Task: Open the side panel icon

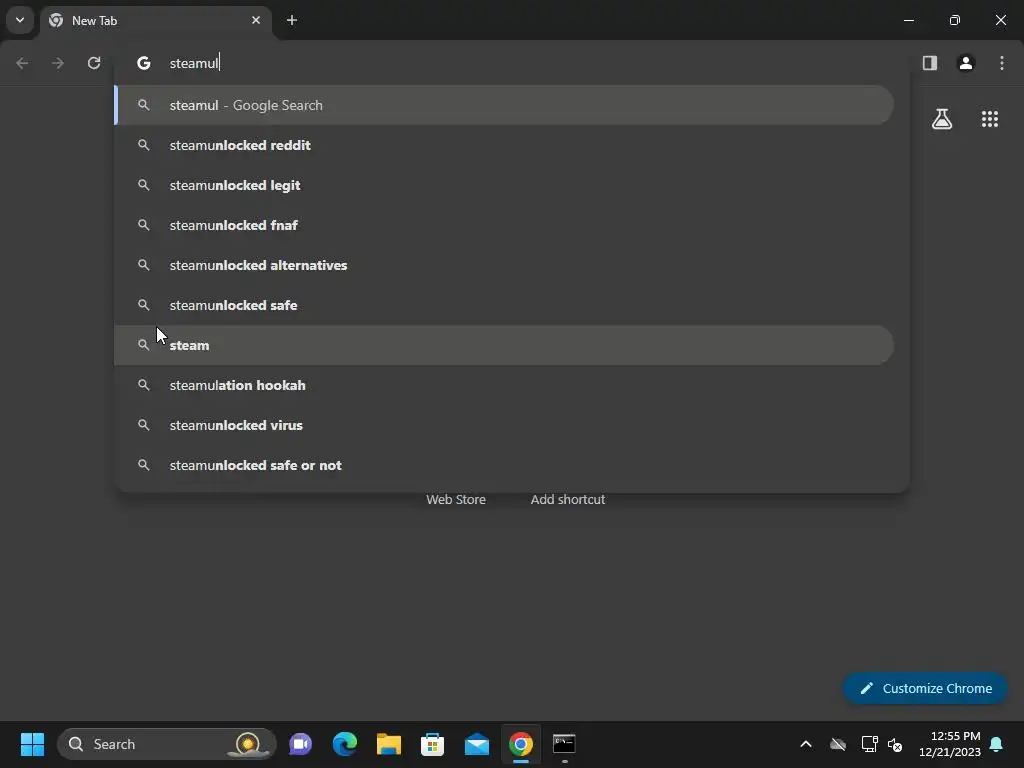Action: tap(929, 63)
